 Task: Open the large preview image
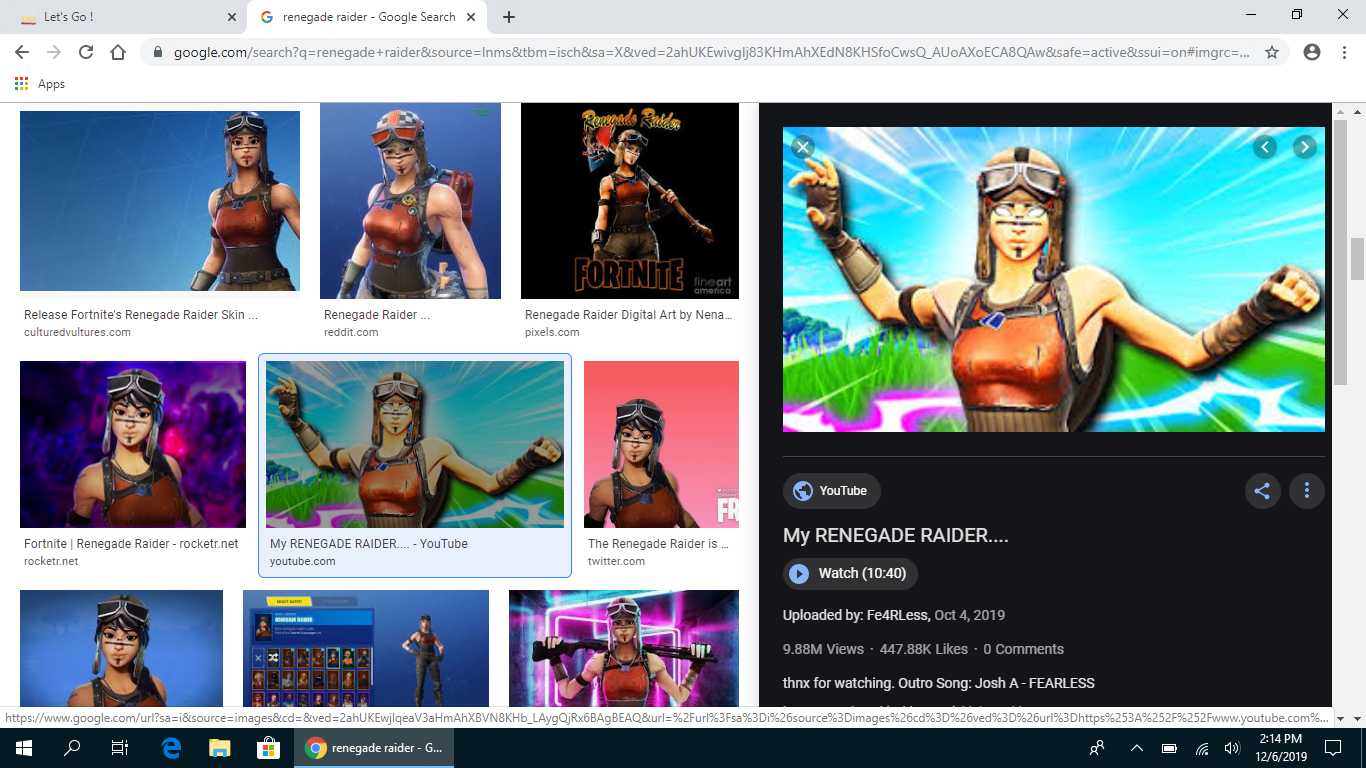tap(1054, 279)
